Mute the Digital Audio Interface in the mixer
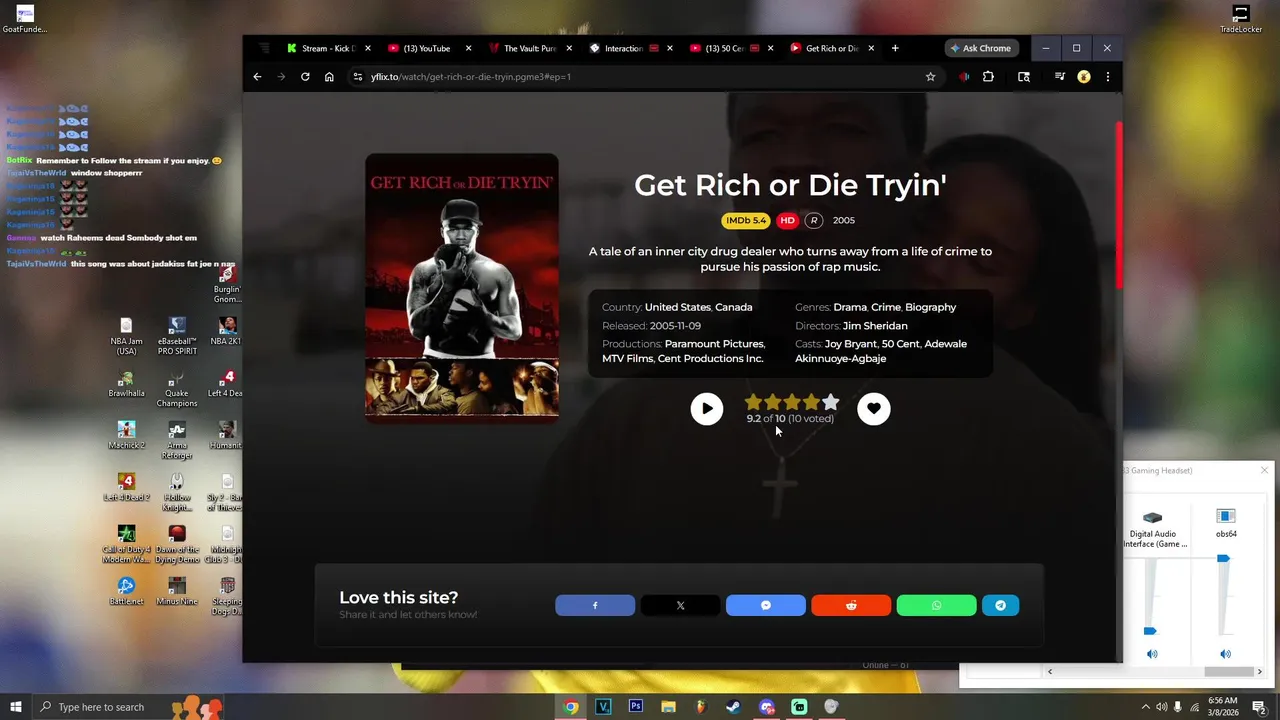Viewport: 1280px width, 720px height. 1152,654
